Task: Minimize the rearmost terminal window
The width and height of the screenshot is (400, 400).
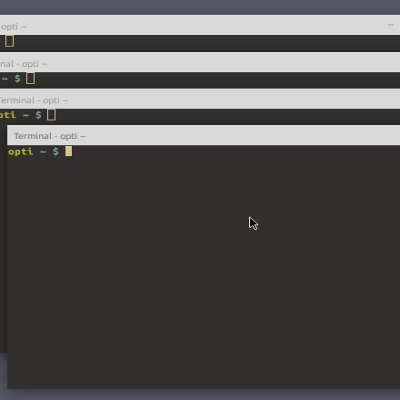Action: click(391, 25)
